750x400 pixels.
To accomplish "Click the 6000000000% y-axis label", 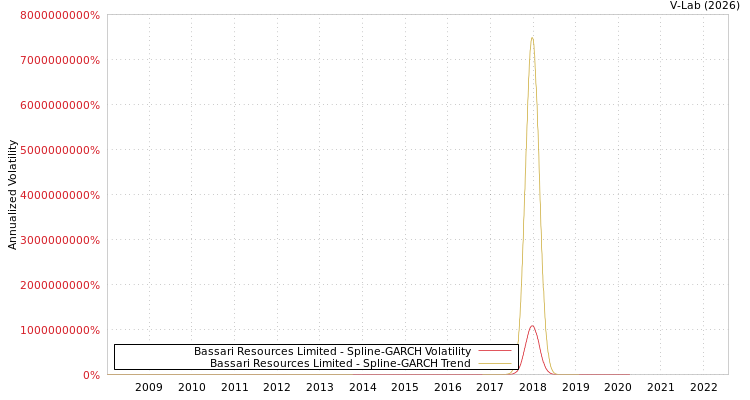I will [x=60, y=105].
